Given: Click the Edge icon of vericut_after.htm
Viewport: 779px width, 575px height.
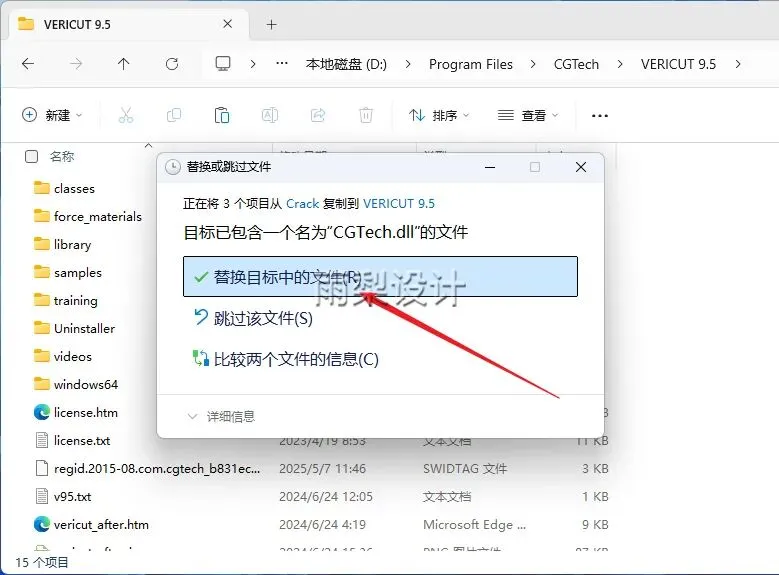Looking at the screenshot, I should pos(42,524).
